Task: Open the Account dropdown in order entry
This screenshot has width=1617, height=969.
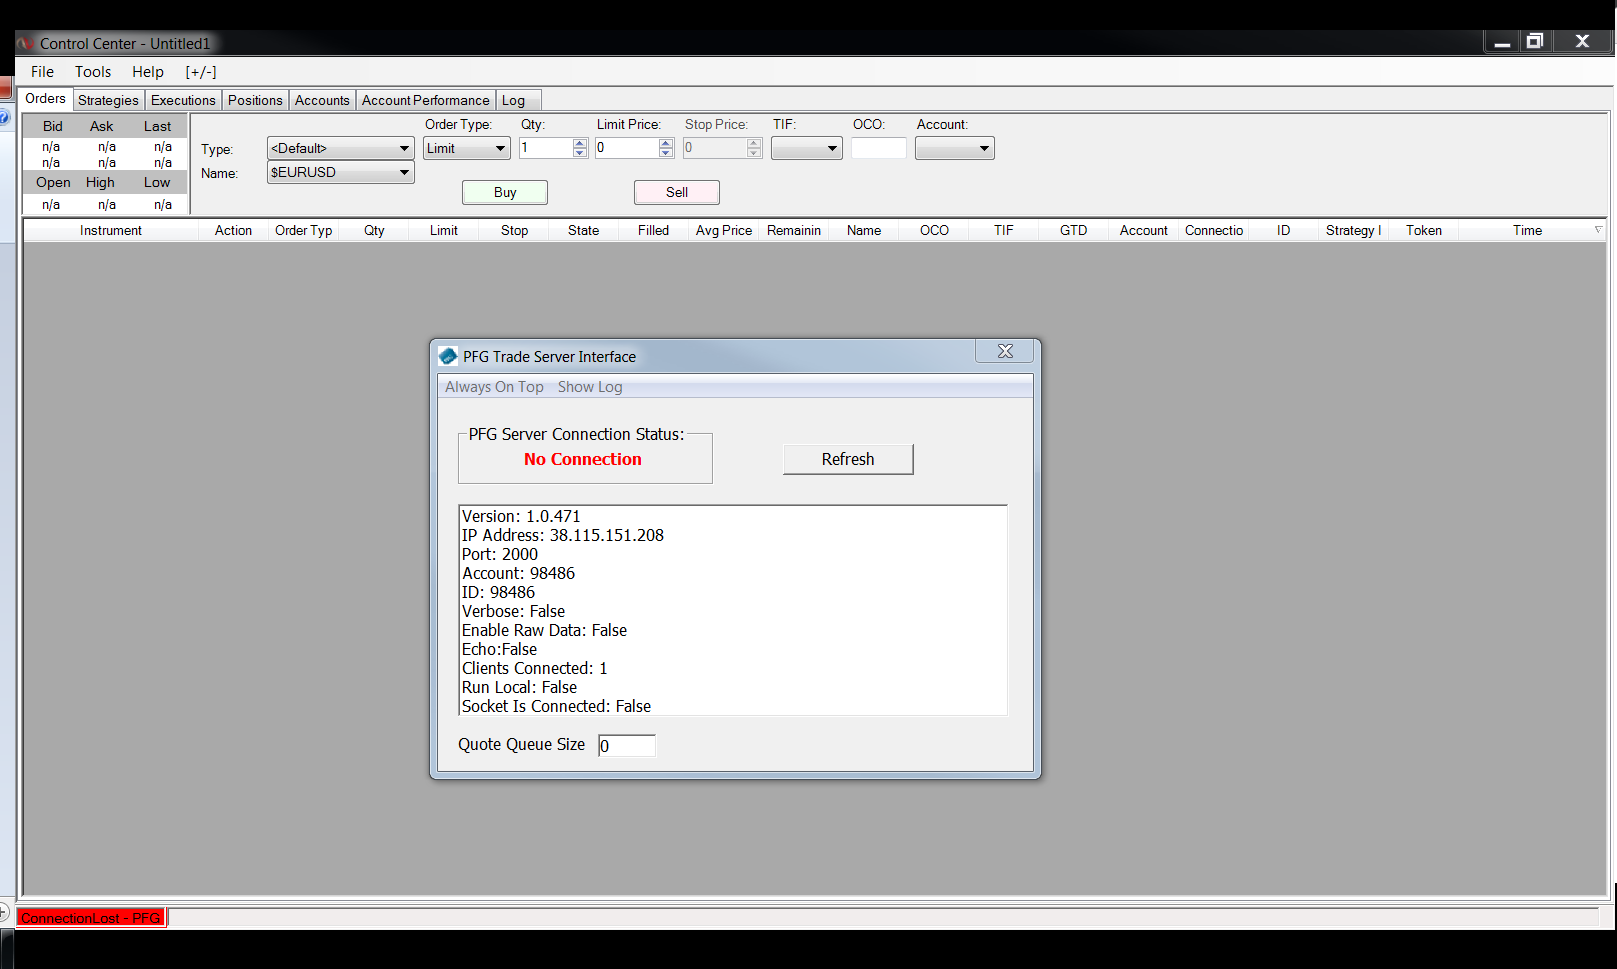Action: (x=955, y=148)
